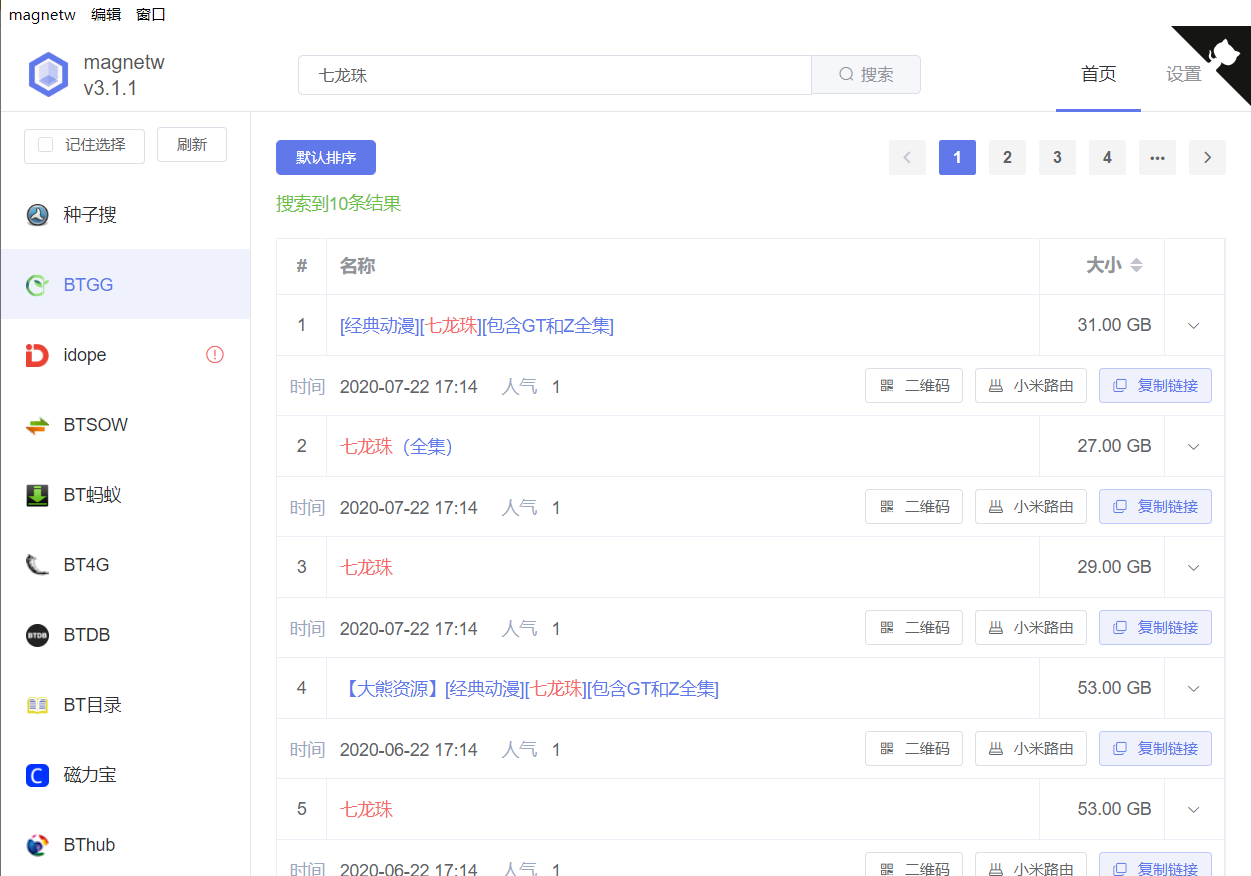Screen dimensions: 1251x876
Task: Copy link of the 大熊资源 result
Action: pos(1155,749)
